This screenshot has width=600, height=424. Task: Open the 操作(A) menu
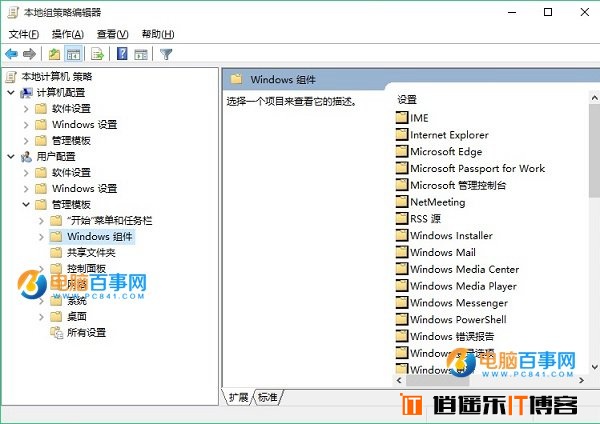pos(68,34)
